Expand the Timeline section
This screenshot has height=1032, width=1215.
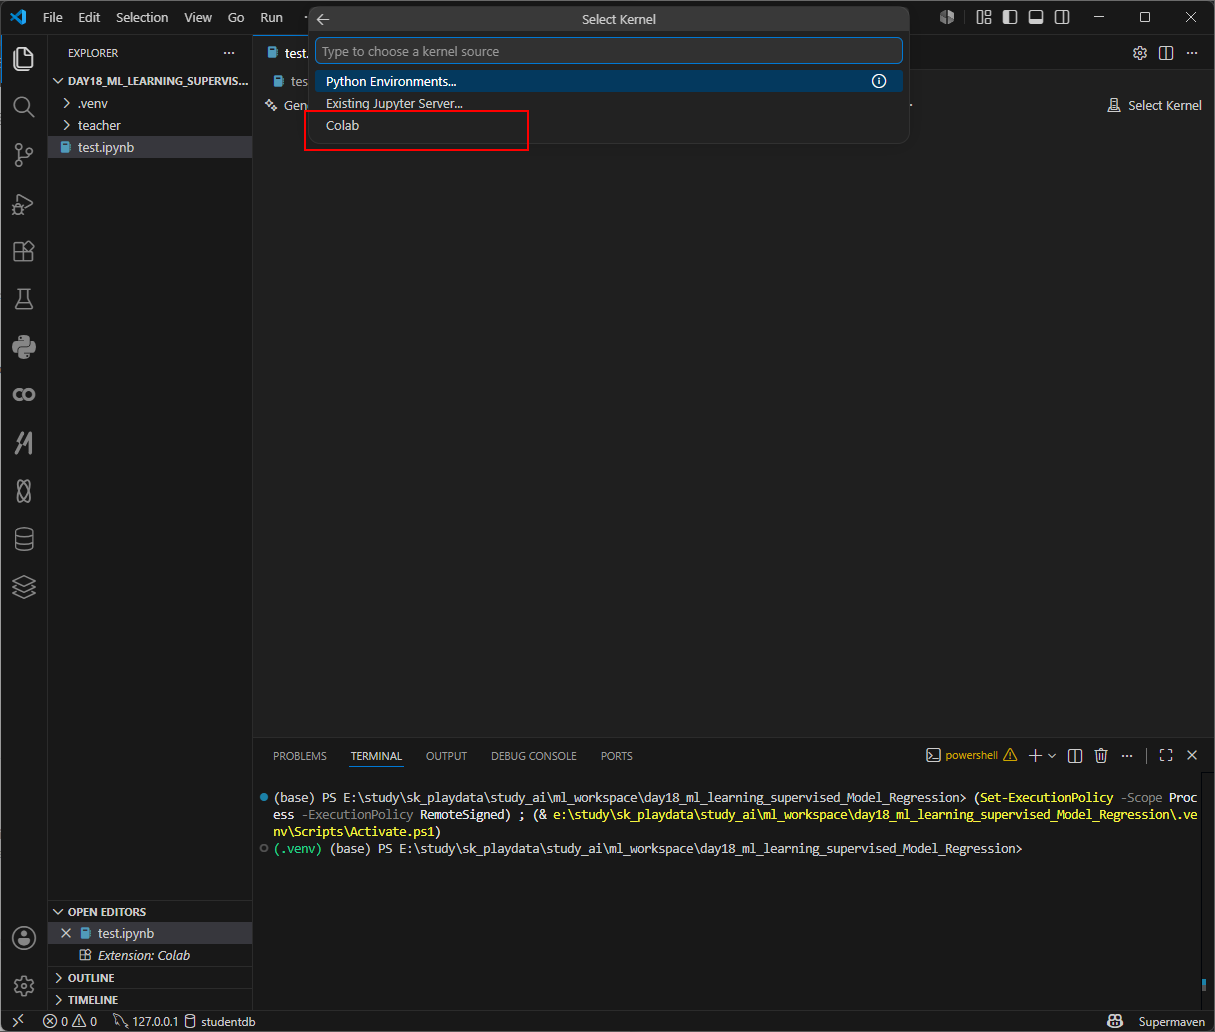150,999
